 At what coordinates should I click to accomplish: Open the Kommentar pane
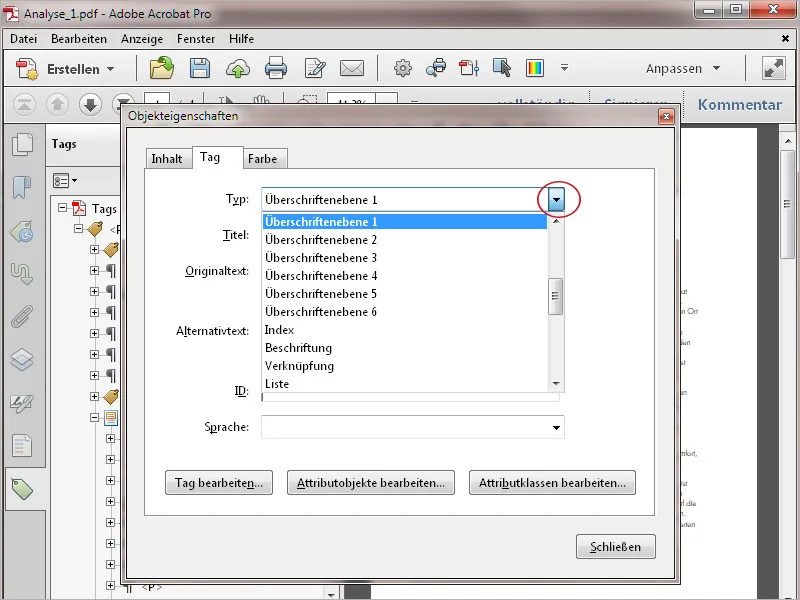[740, 105]
